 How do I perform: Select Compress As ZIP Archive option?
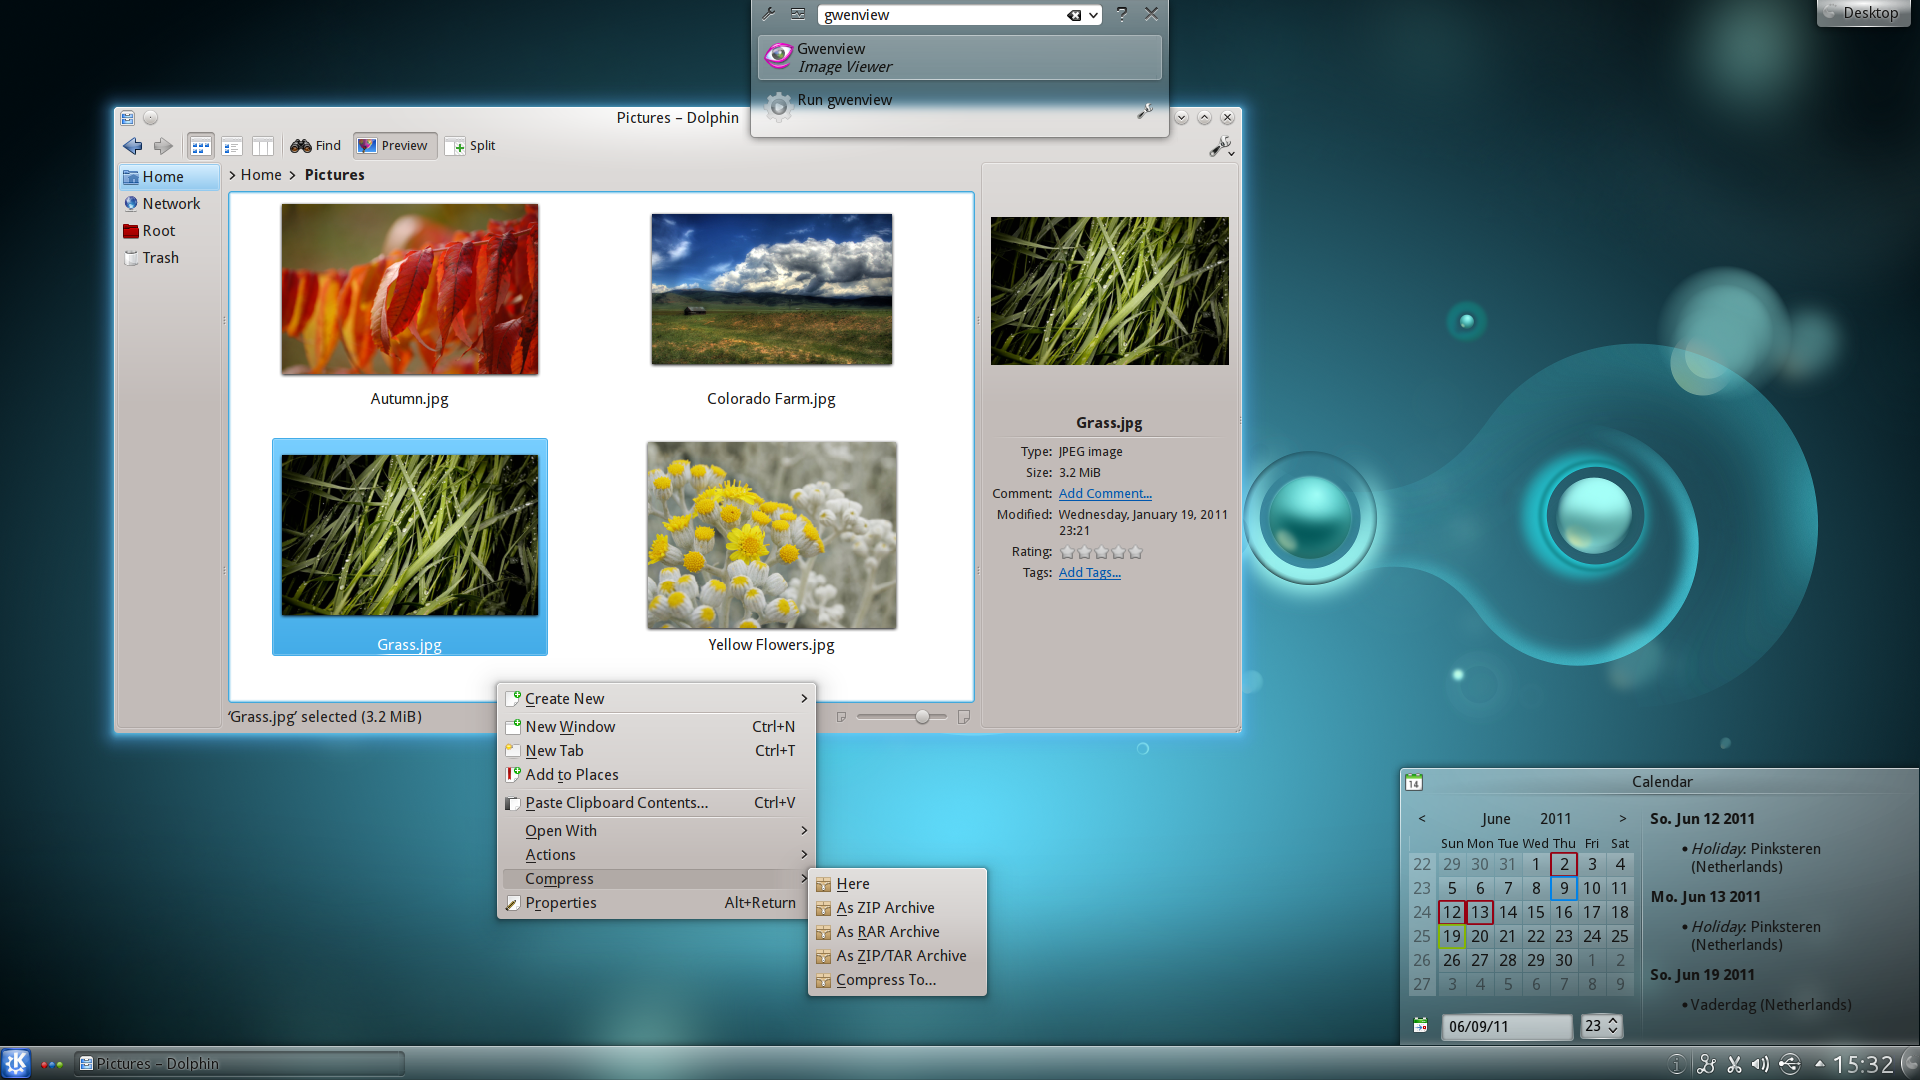click(x=884, y=907)
